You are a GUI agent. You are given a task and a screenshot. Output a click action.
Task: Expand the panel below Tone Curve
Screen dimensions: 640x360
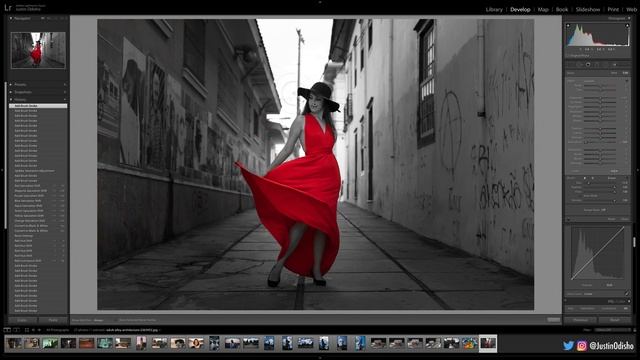[629, 301]
